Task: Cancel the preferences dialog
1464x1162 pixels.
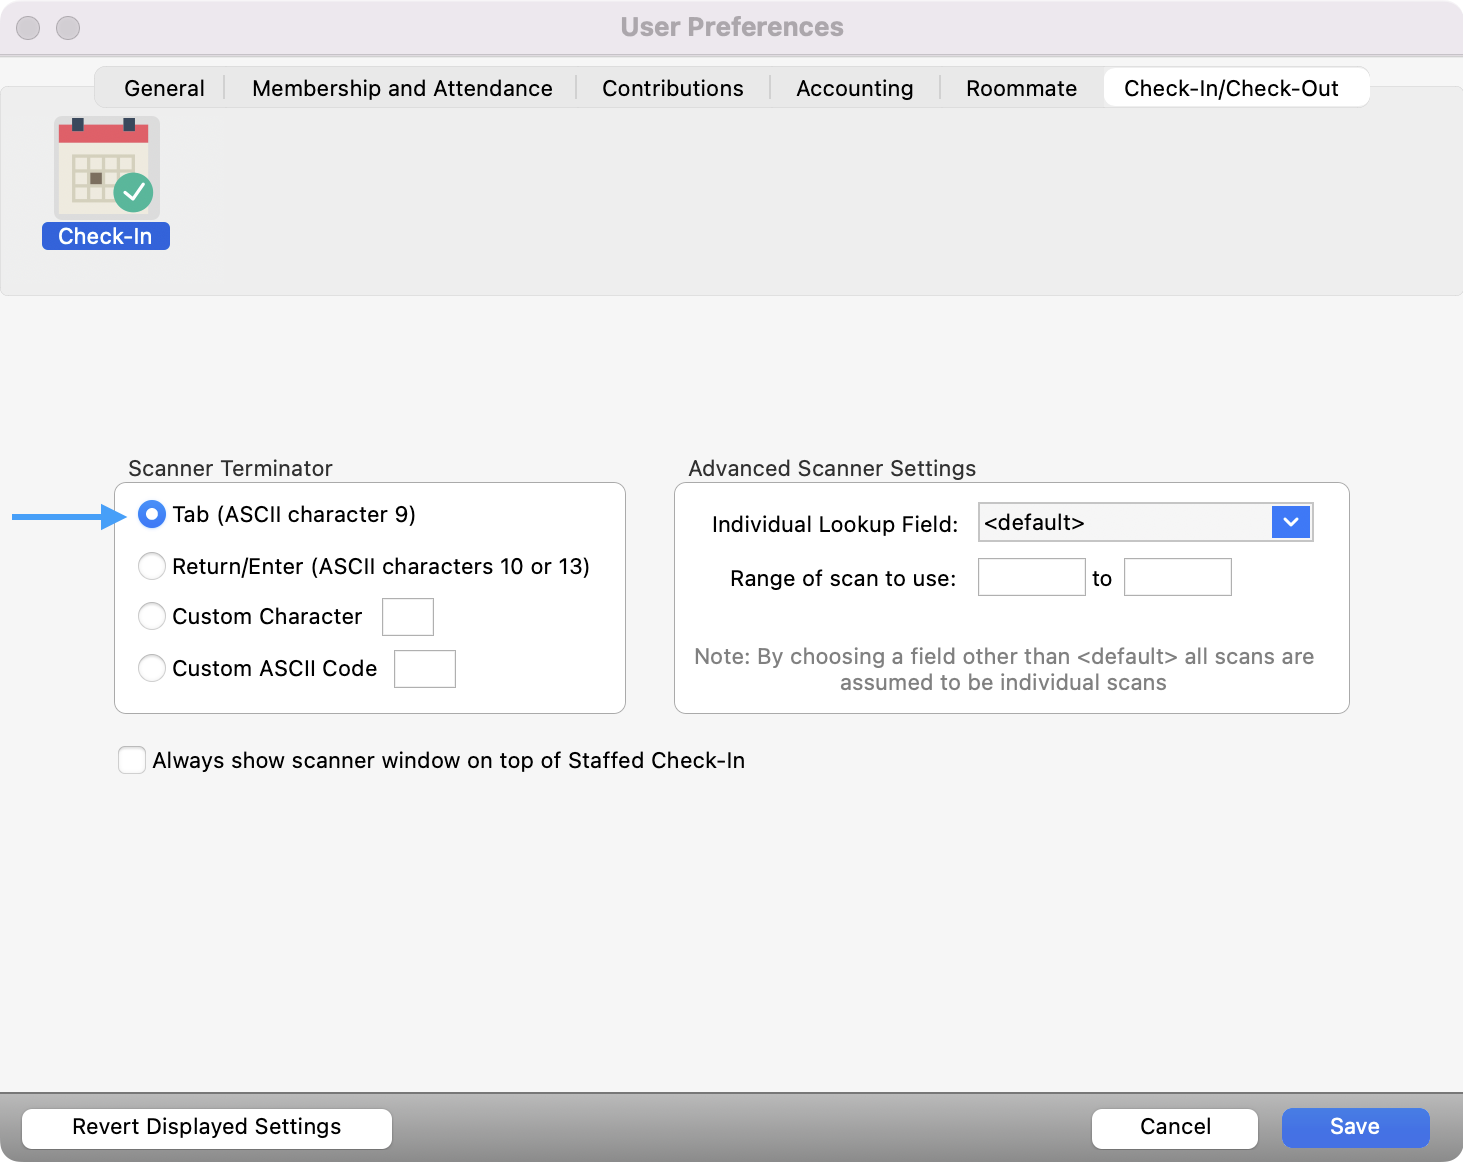Action: [x=1174, y=1127]
